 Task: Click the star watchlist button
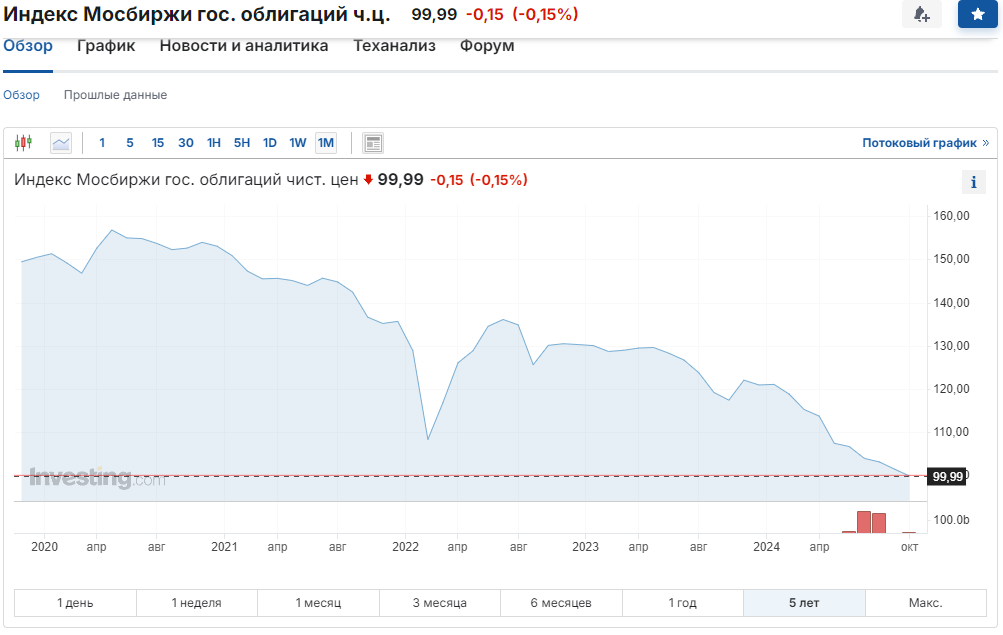(x=977, y=15)
